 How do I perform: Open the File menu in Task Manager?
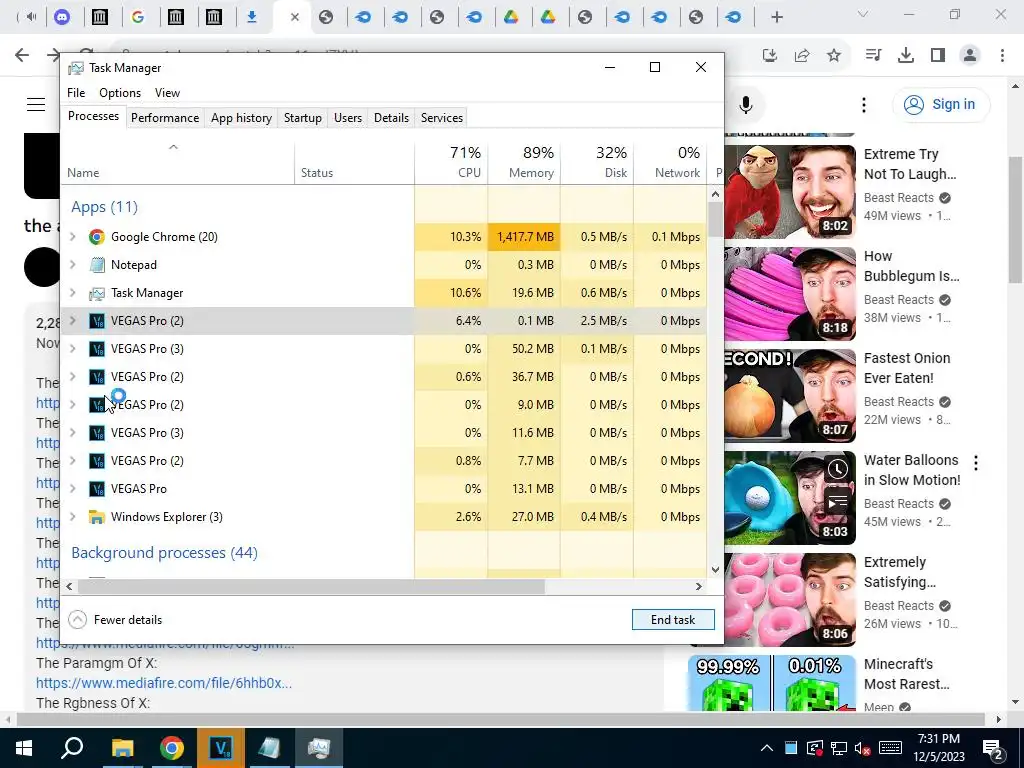click(76, 93)
